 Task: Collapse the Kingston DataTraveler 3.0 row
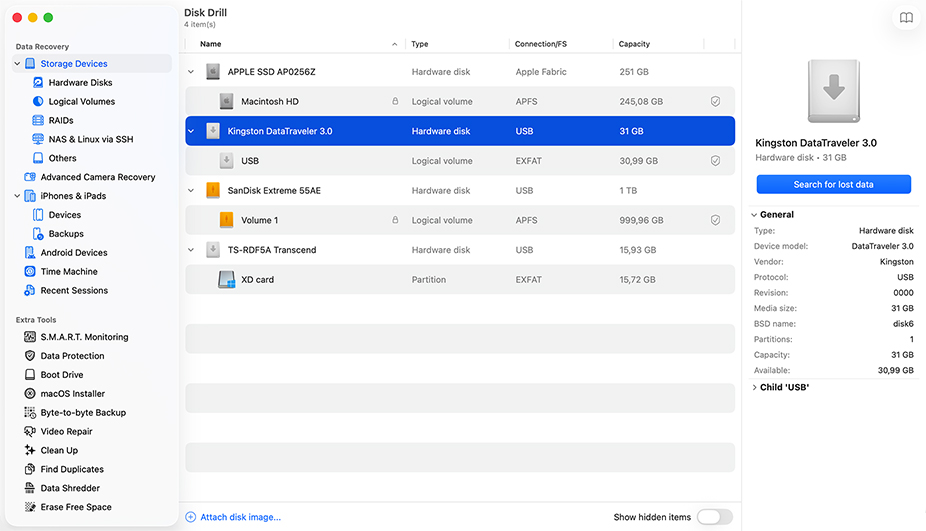[191, 131]
